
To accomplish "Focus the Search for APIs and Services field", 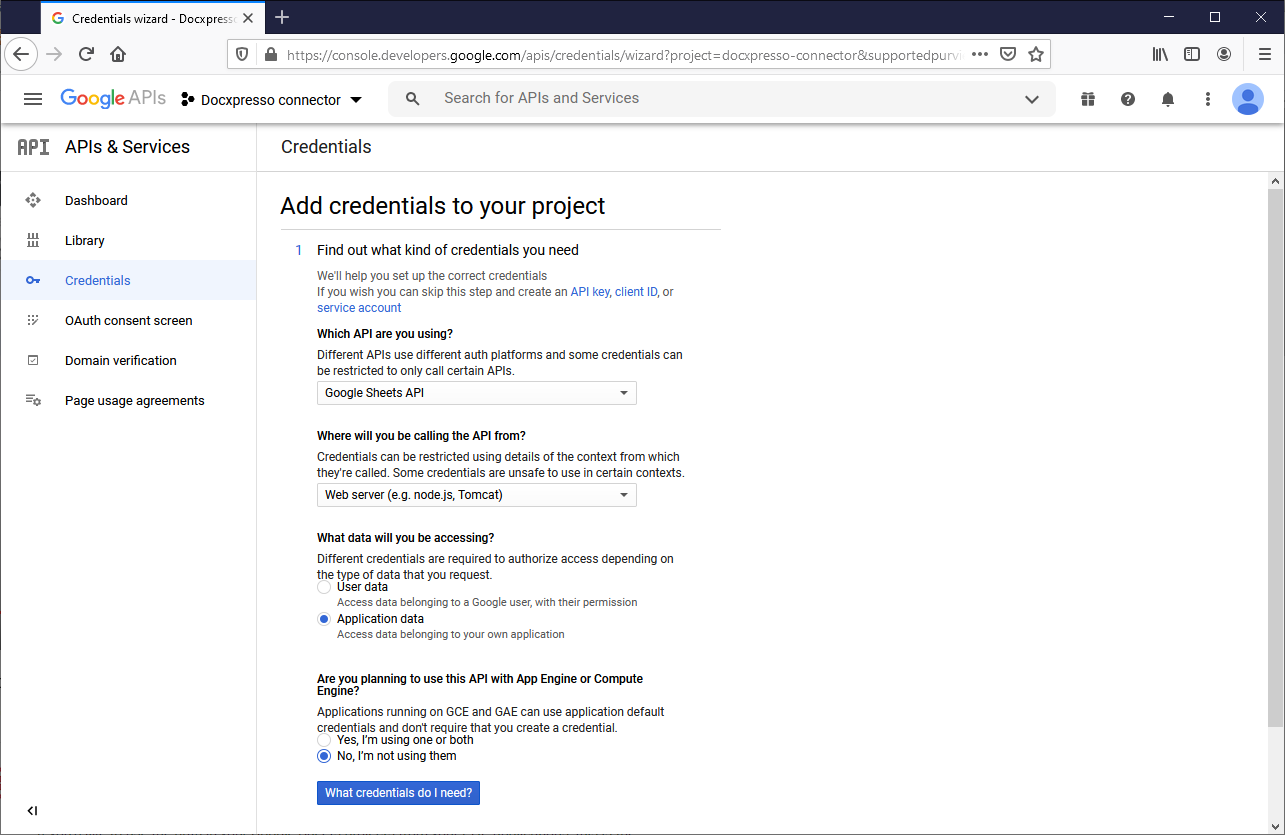I will click(x=720, y=98).
